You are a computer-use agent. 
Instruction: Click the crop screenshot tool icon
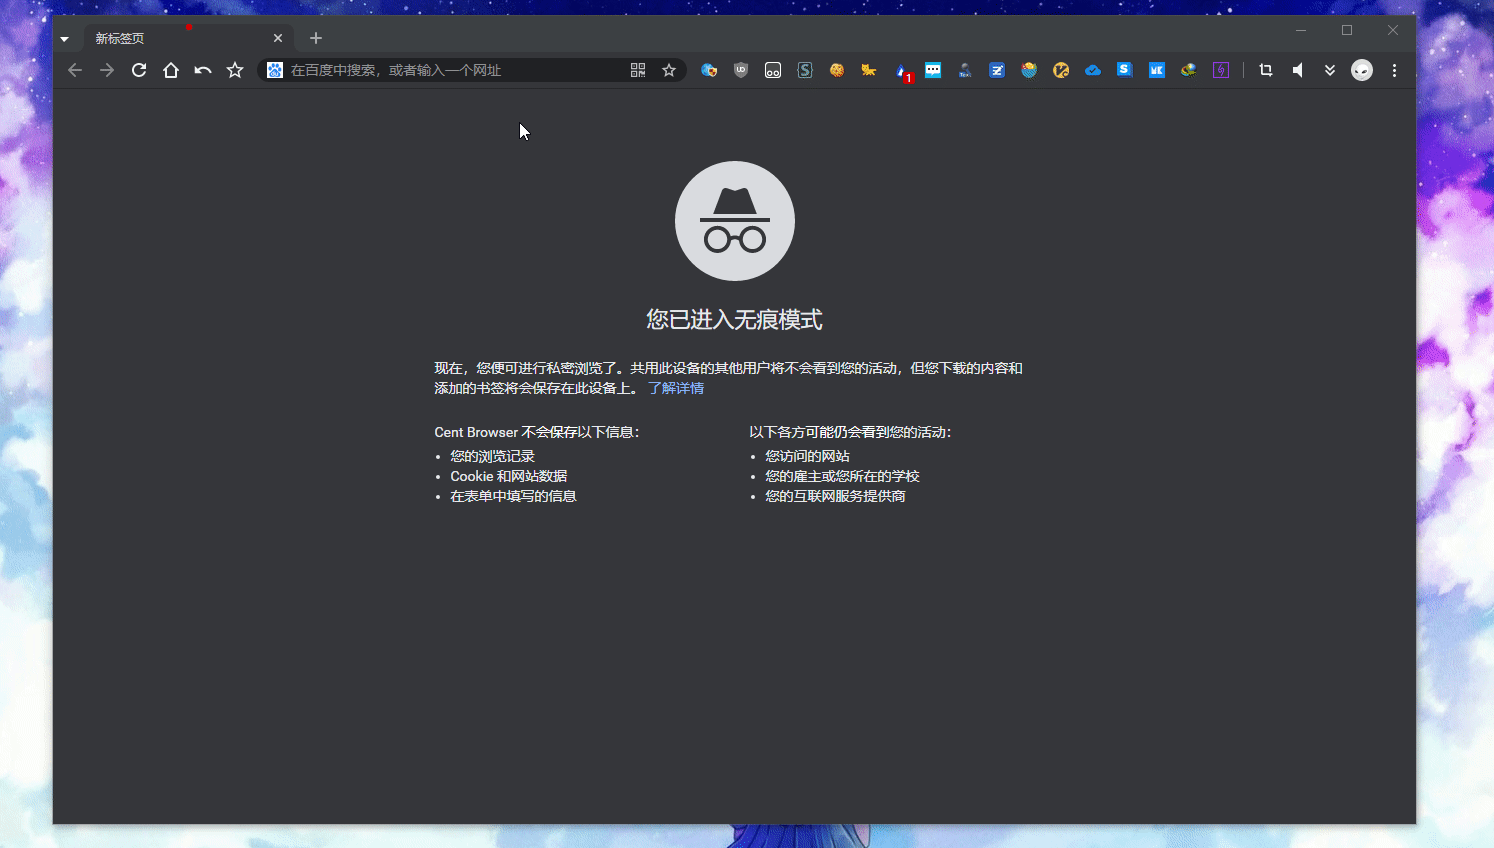point(1266,70)
